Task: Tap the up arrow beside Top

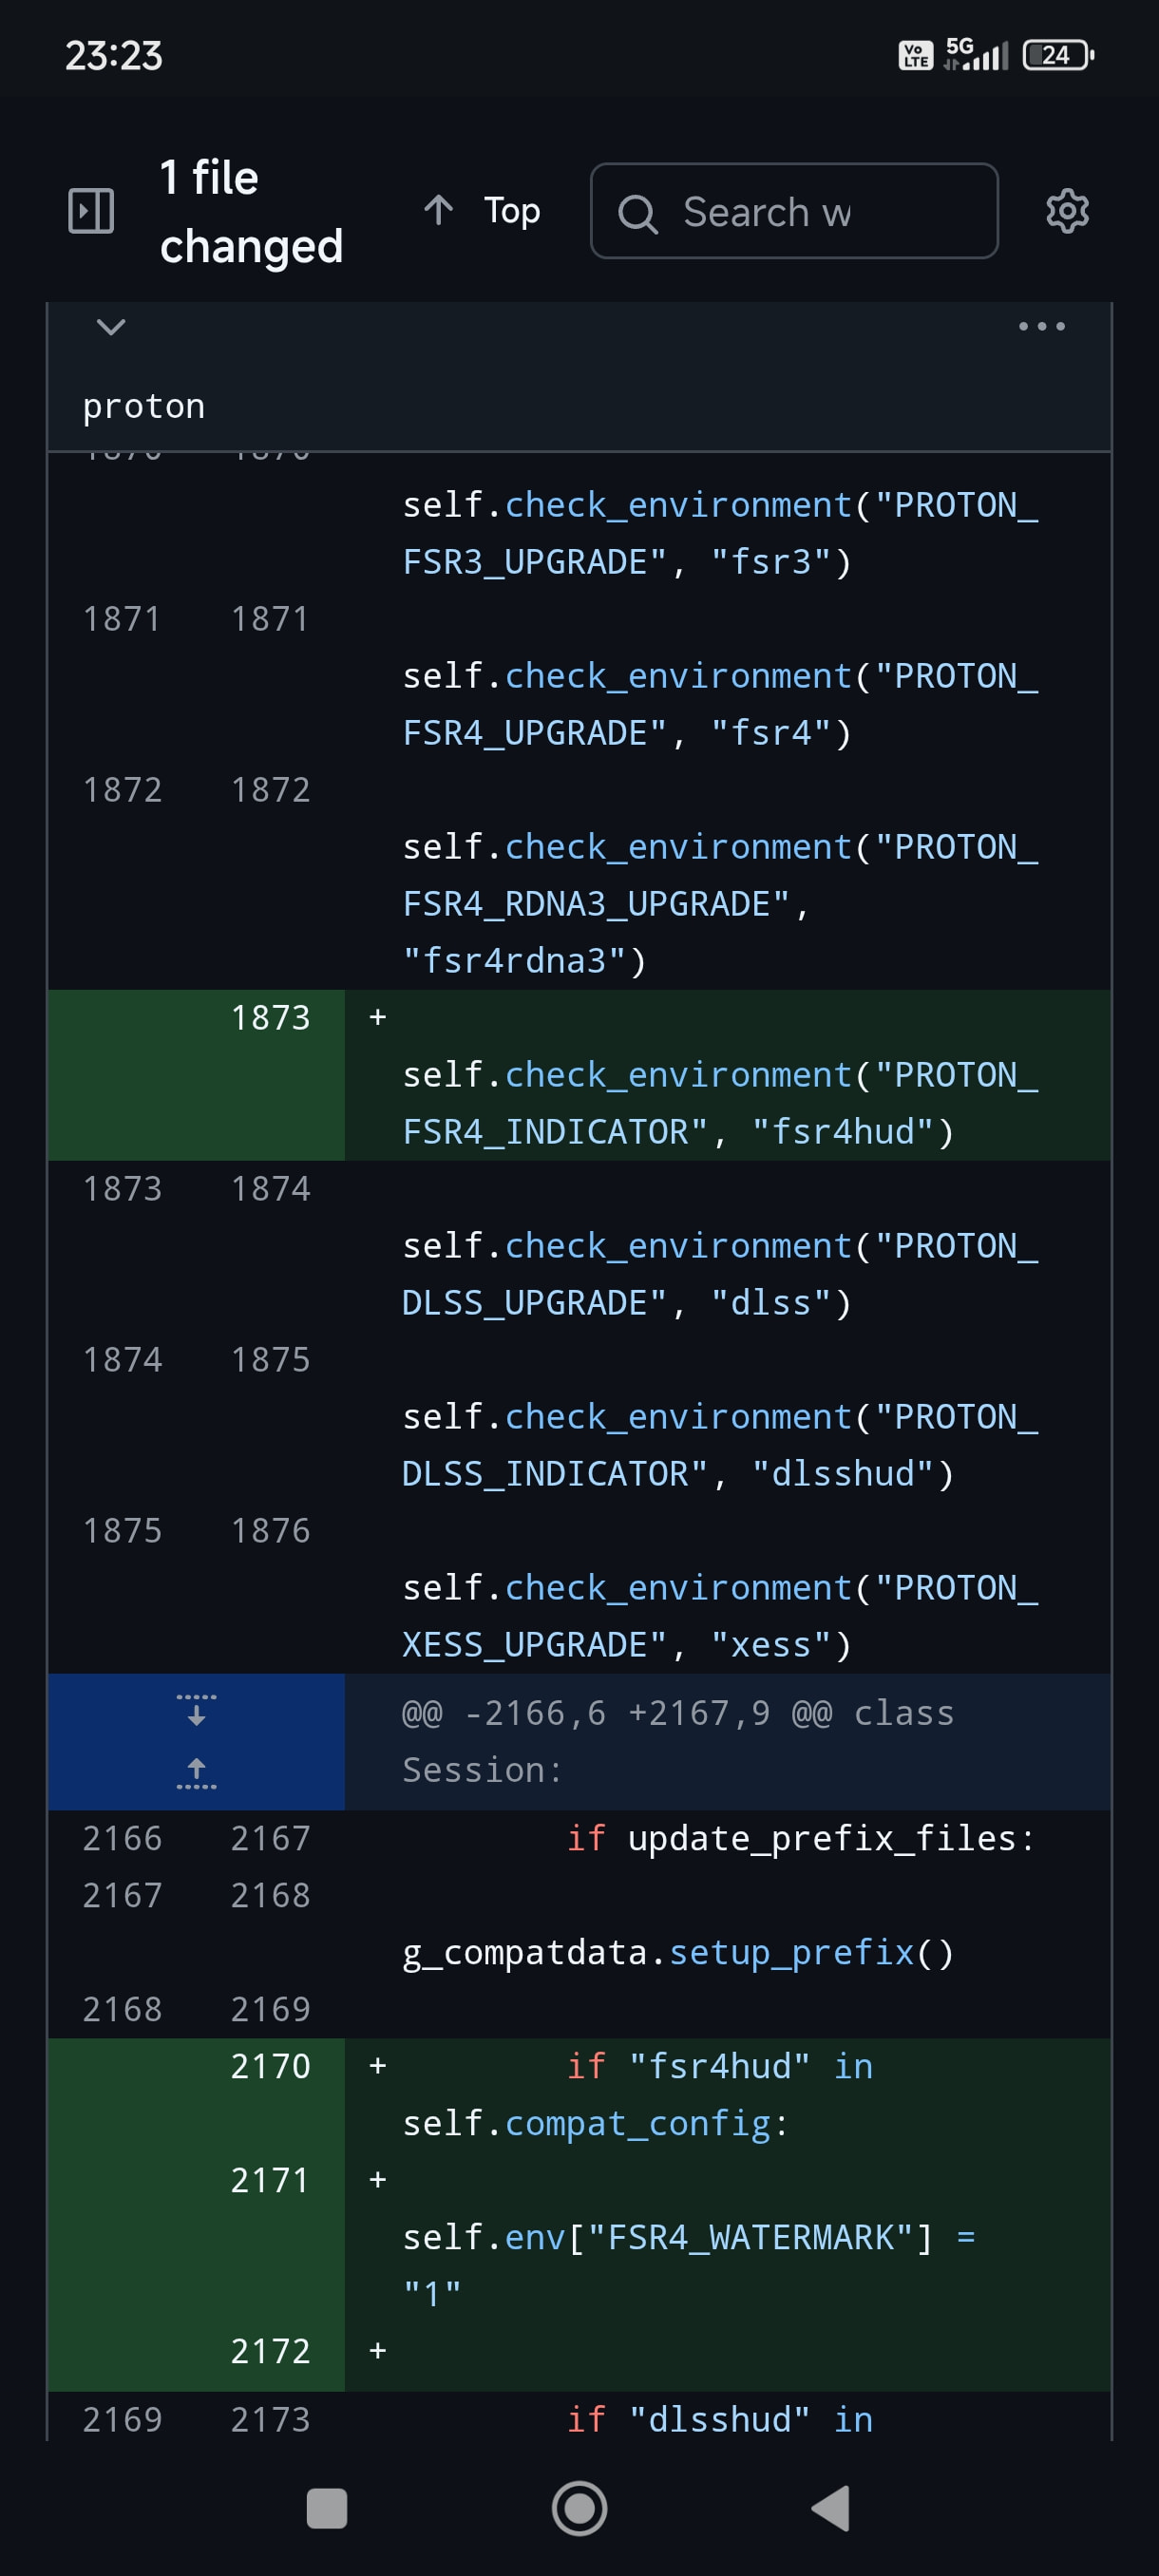Action: pyautogui.click(x=438, y=210)
